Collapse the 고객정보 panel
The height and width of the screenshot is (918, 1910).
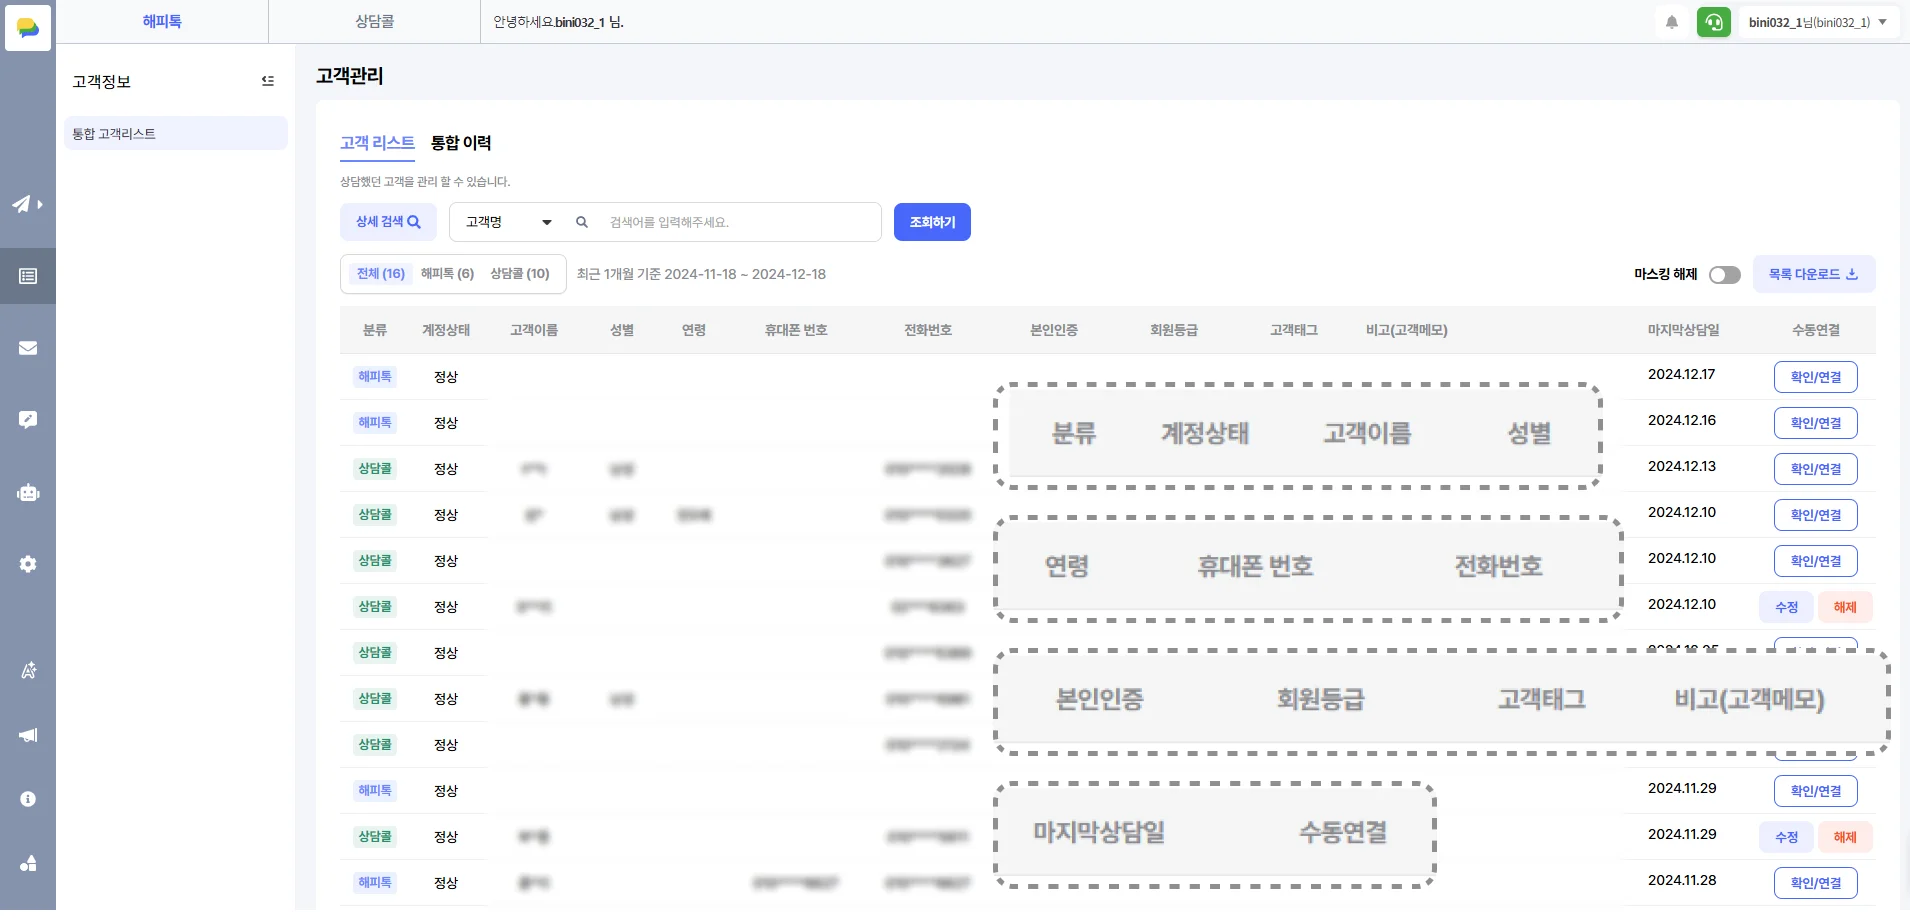pos(267,81)
